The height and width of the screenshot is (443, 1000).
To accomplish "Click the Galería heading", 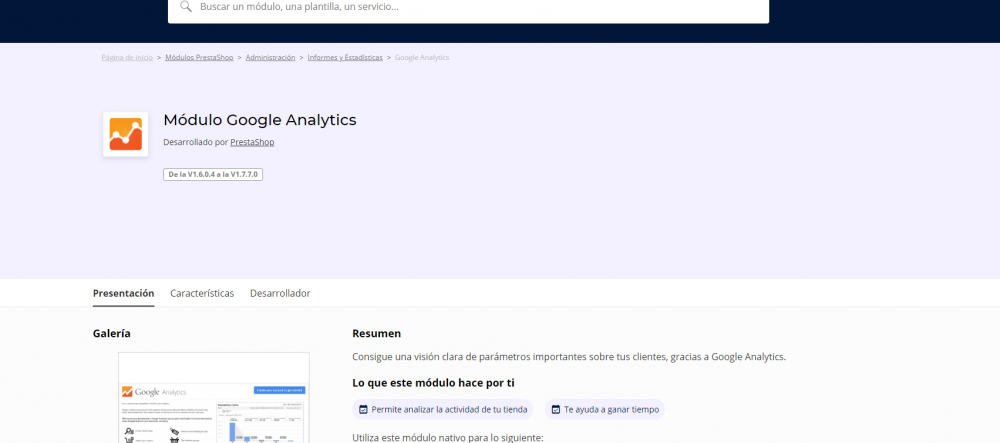I will (x=112, y=333).
